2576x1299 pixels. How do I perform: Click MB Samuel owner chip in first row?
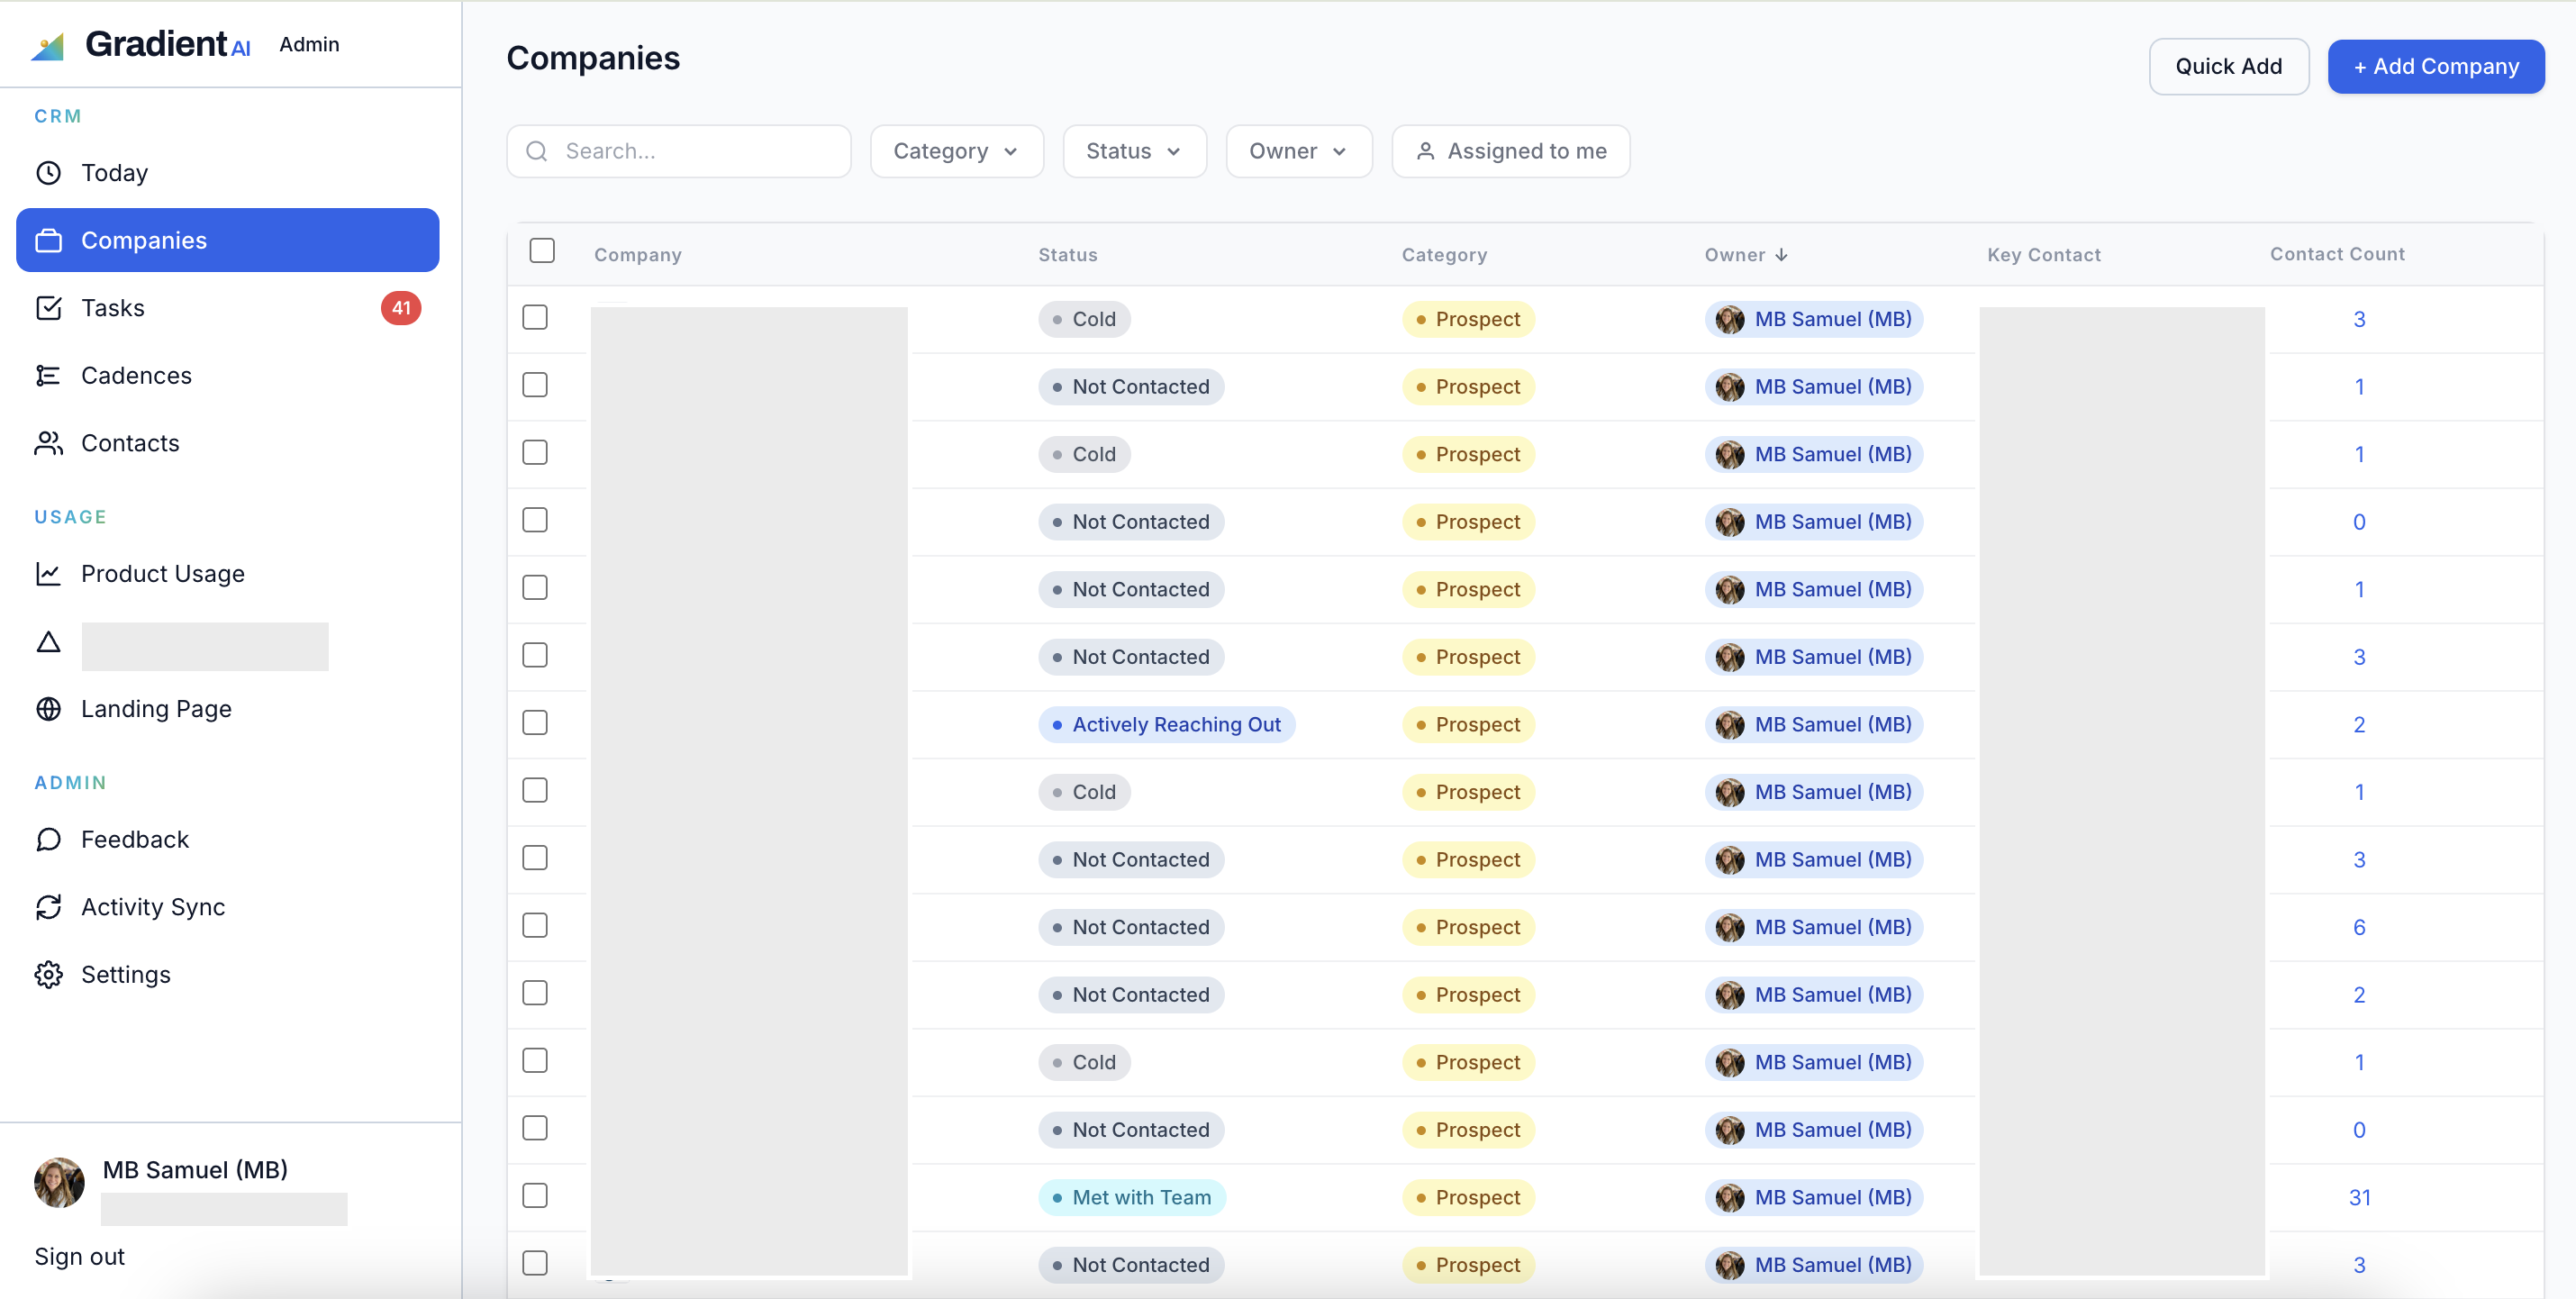pos(1814,320)
